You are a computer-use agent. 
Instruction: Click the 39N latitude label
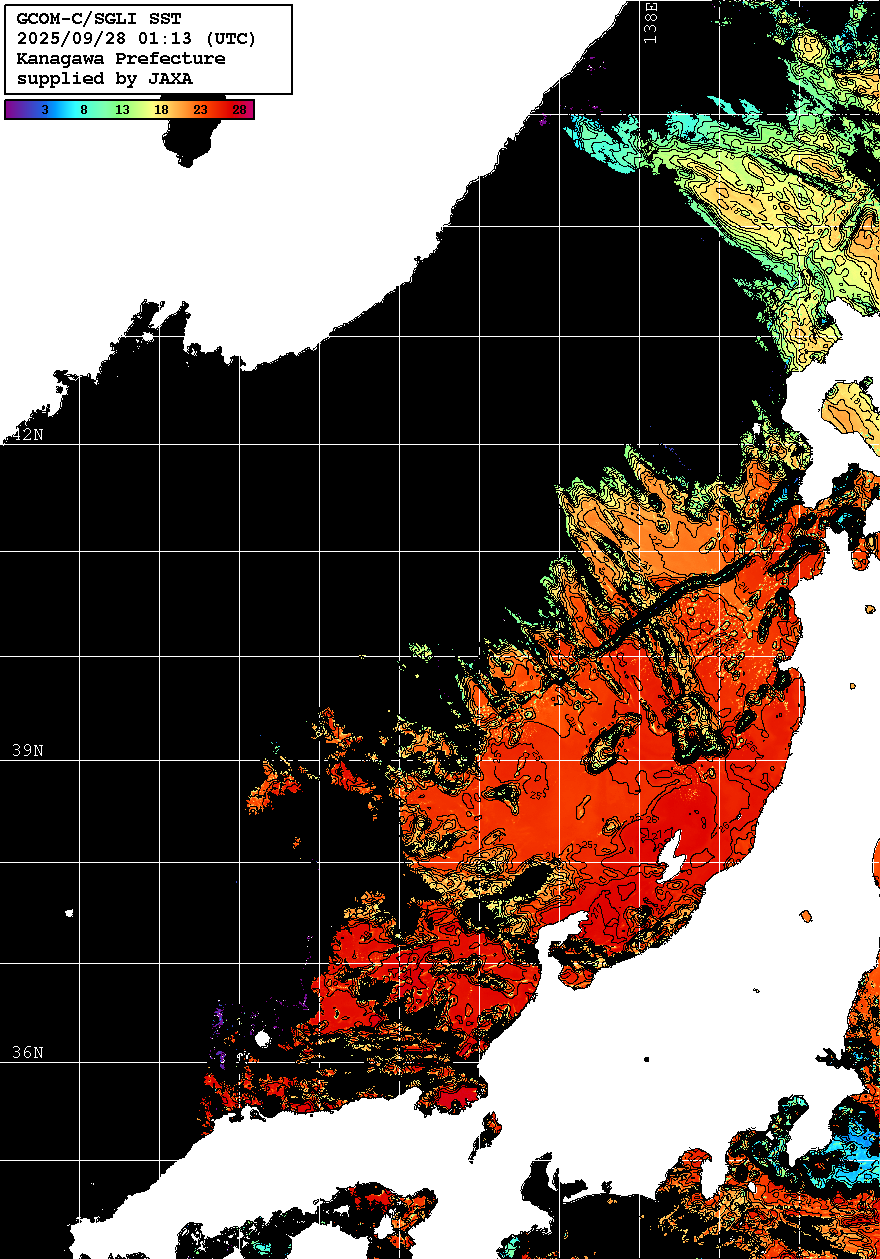click(x=28, y=750)
